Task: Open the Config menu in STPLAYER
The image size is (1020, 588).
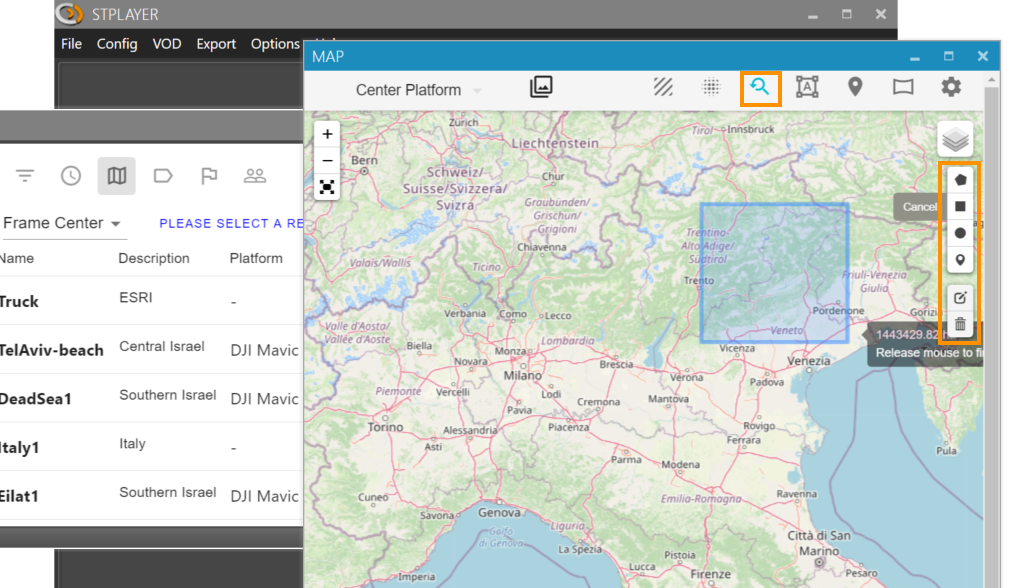Action: (116, 44)
